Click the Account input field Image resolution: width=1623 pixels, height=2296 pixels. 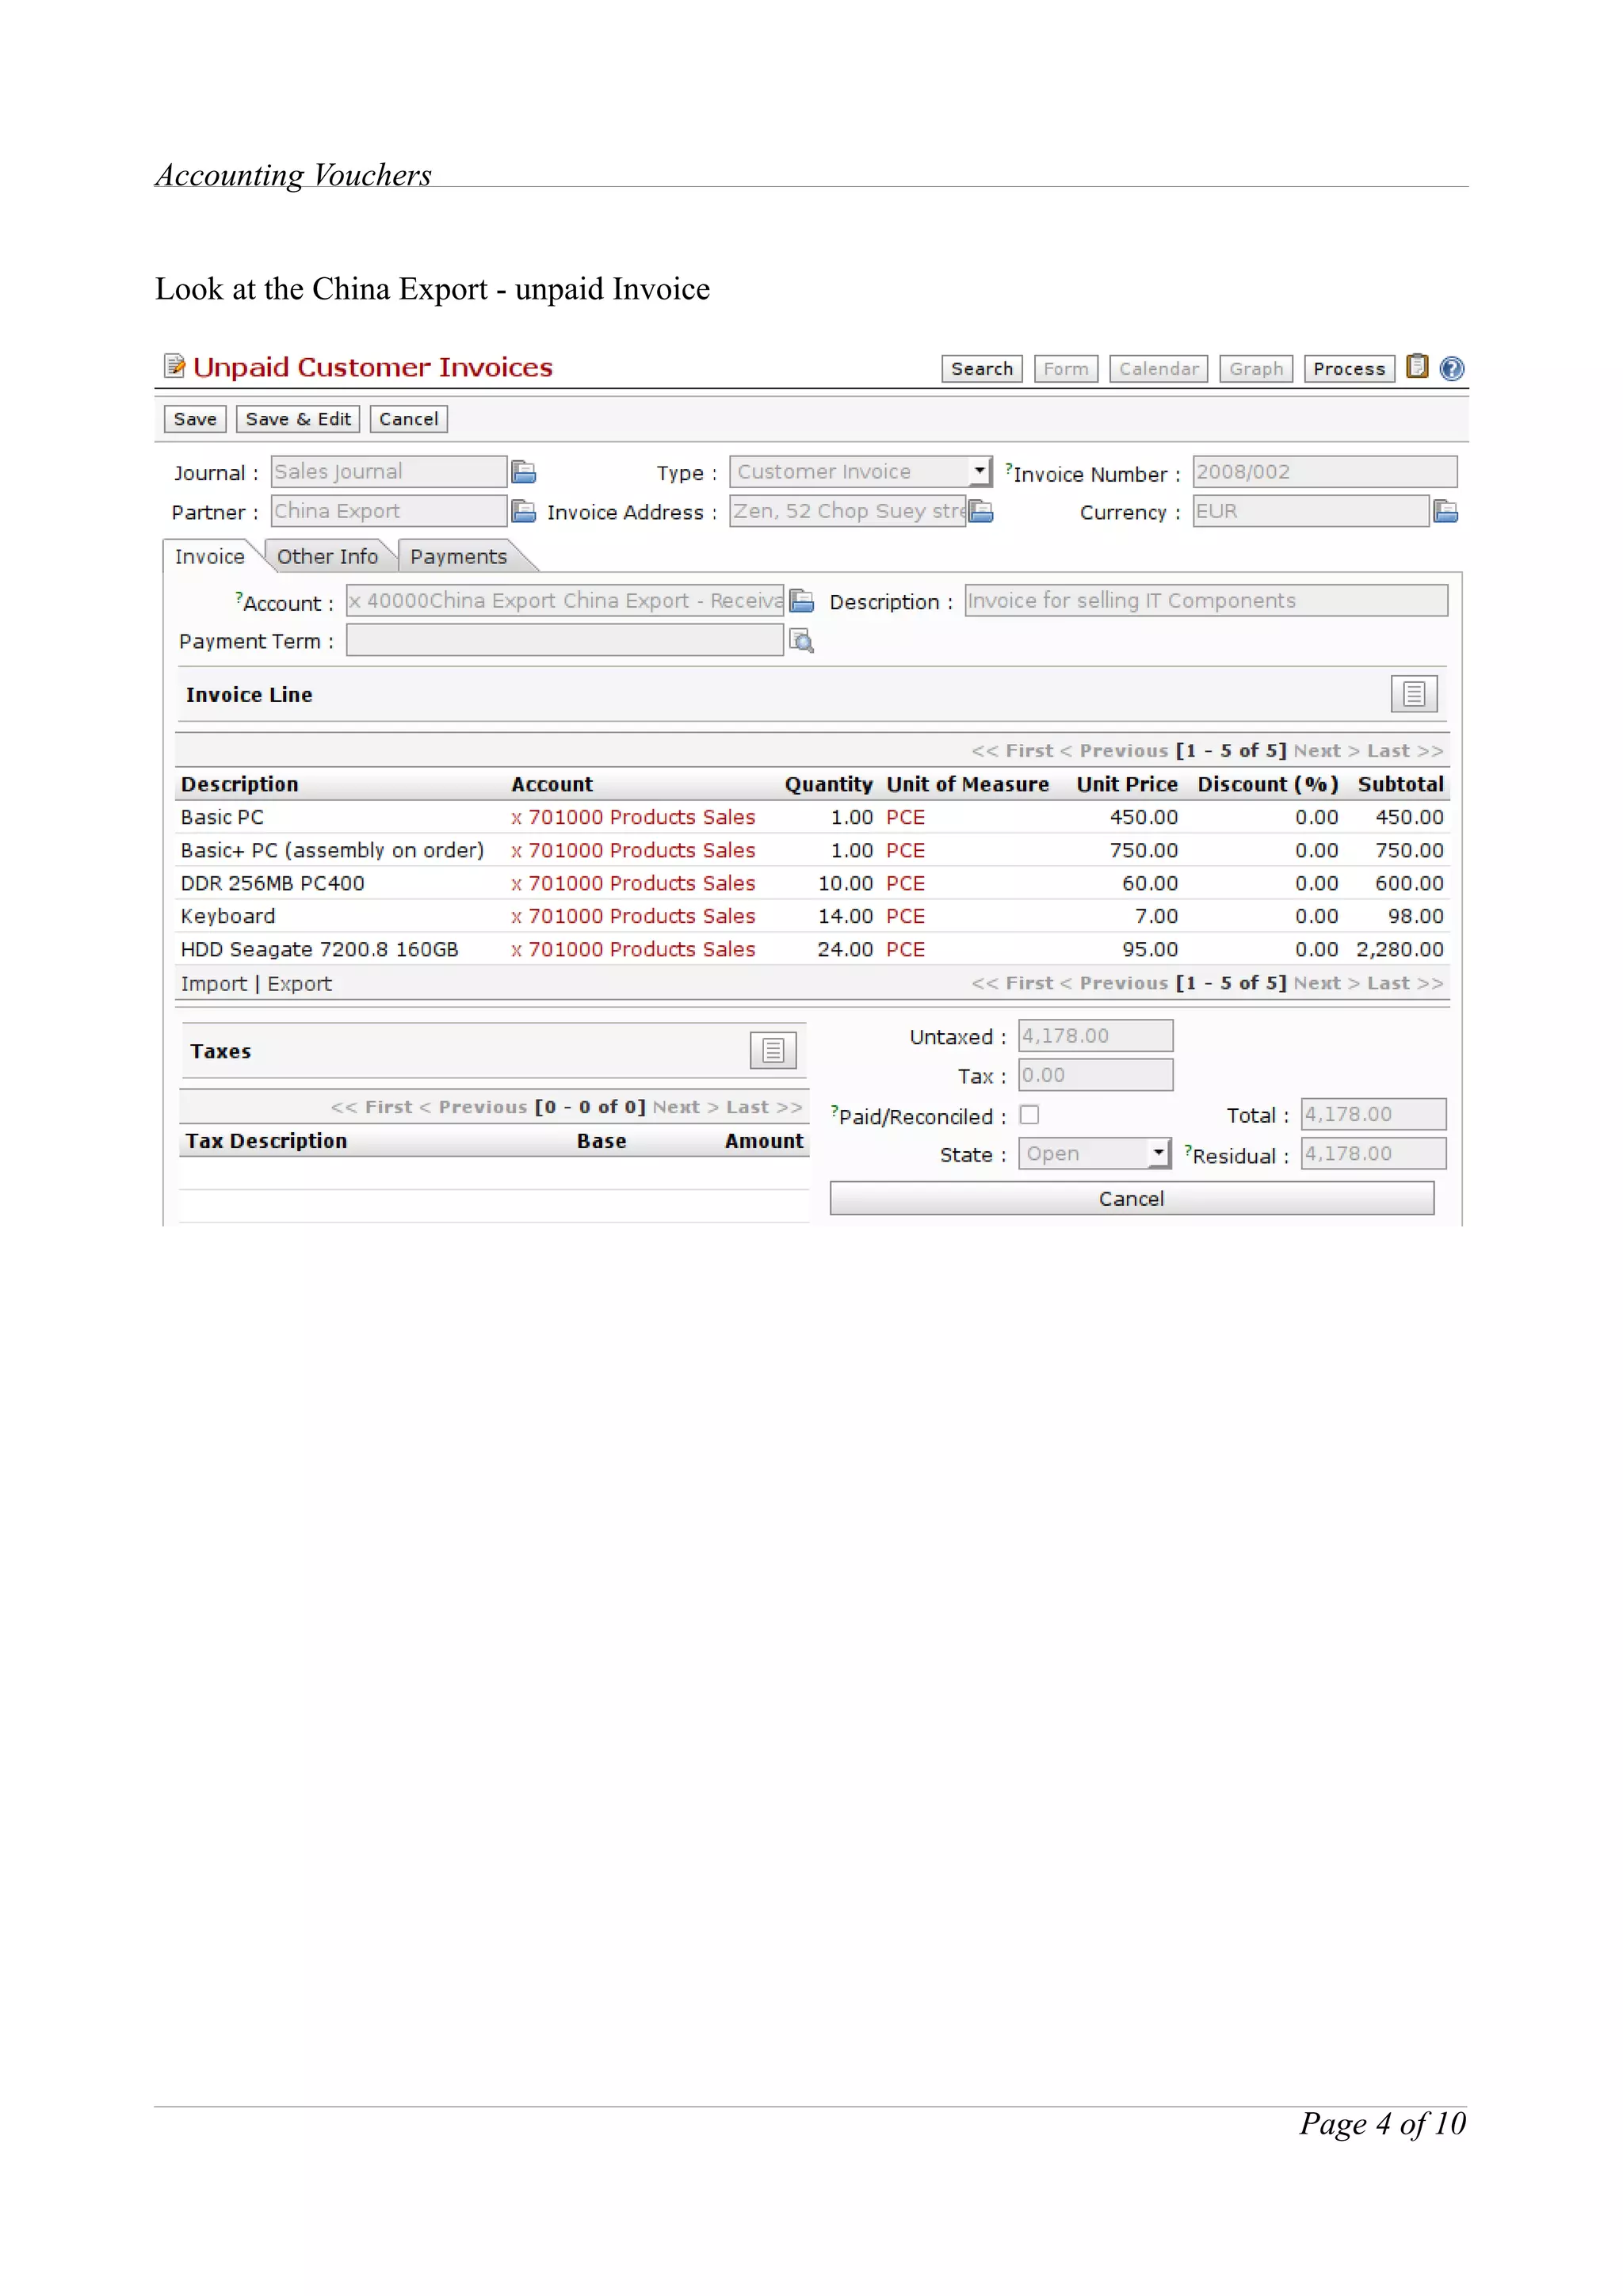coord(565,600)
